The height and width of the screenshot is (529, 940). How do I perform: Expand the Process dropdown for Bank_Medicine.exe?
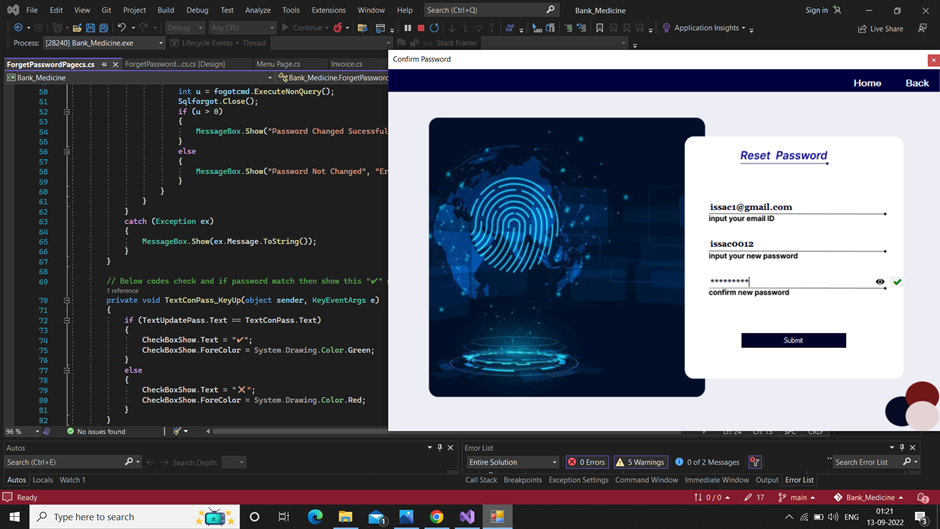[160, 44]
